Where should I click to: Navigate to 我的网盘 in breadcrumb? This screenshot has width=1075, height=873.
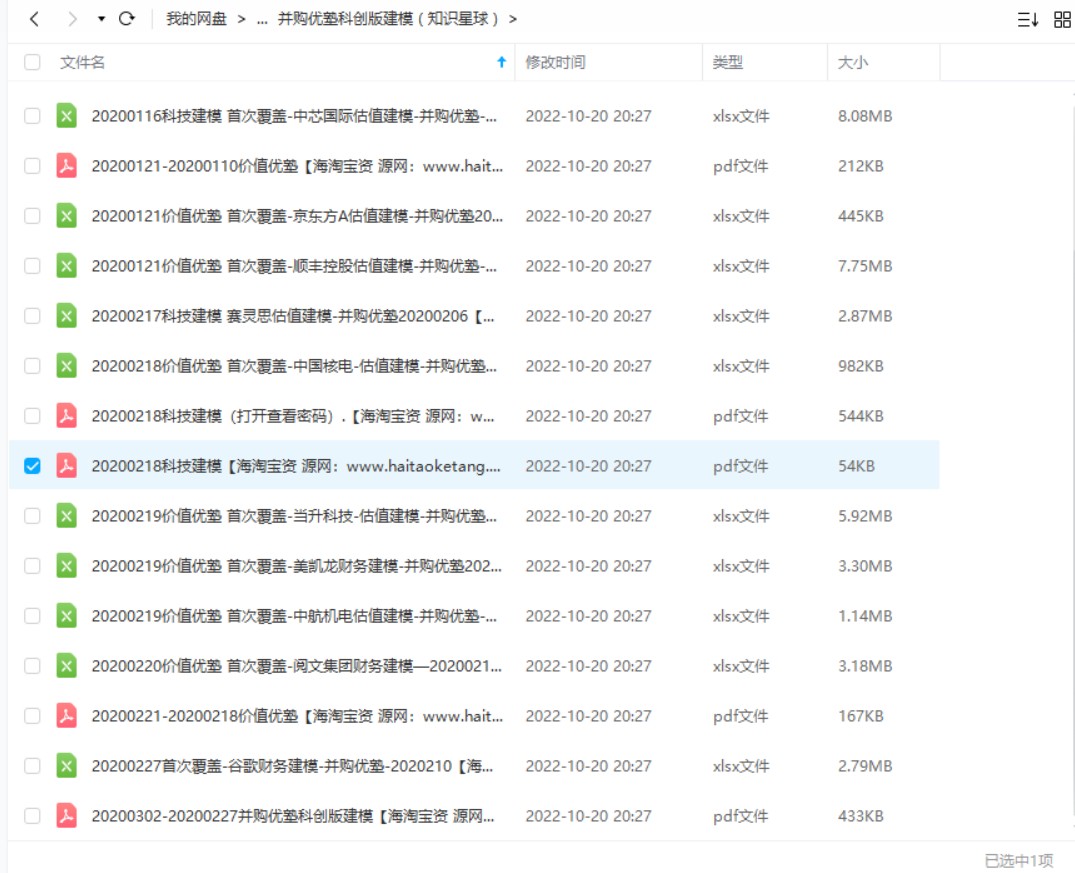point(196,19)
